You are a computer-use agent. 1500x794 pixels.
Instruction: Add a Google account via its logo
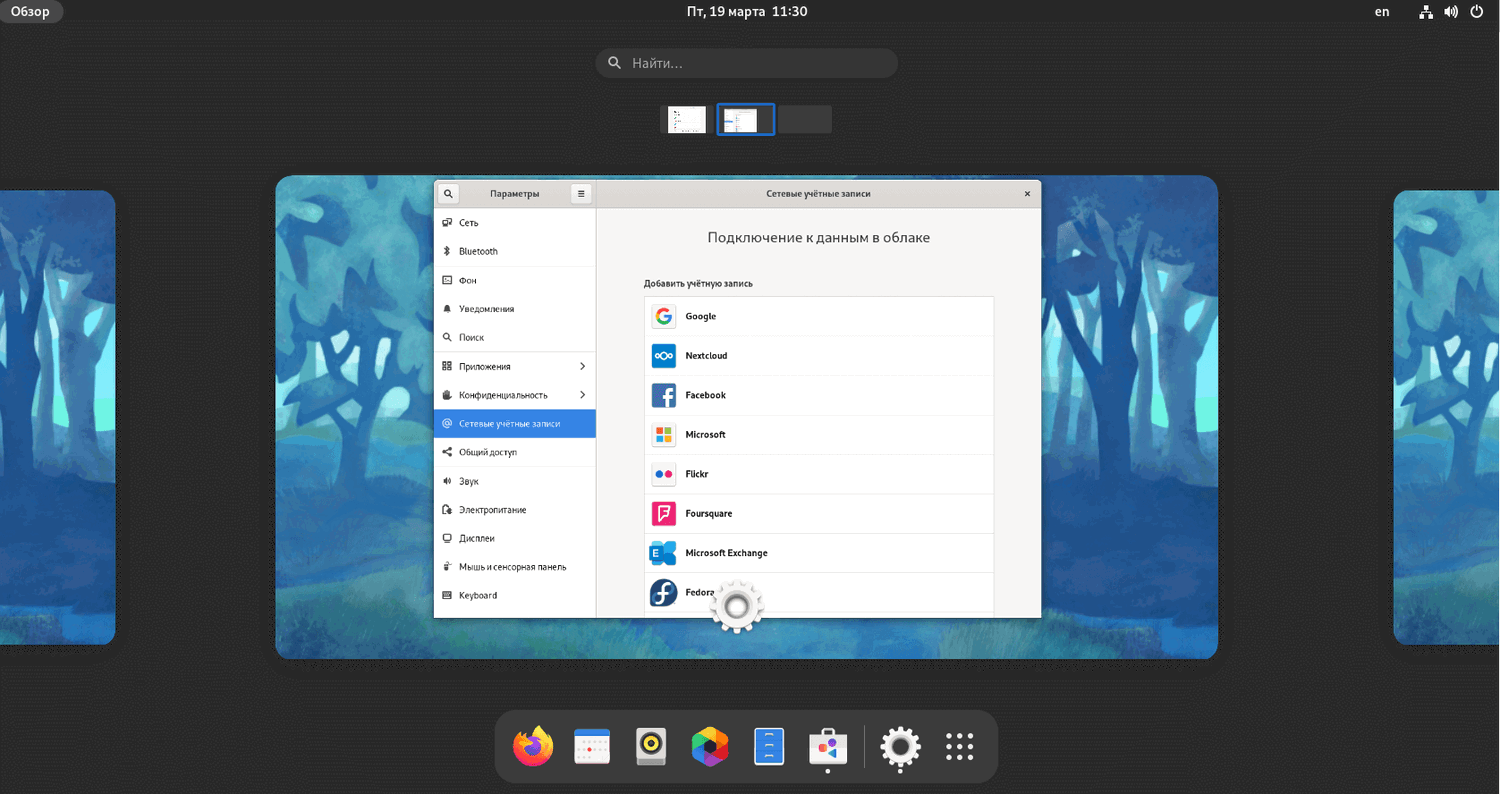click(663, 316)
